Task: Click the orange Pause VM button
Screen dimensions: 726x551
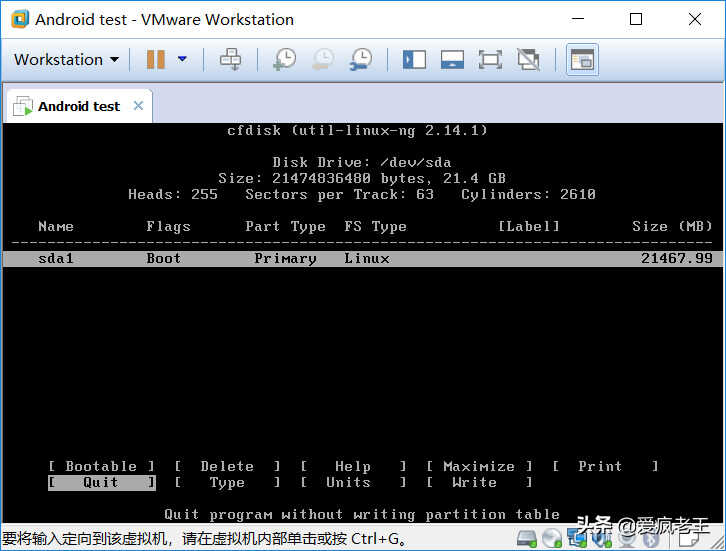Action: [156, 60]
